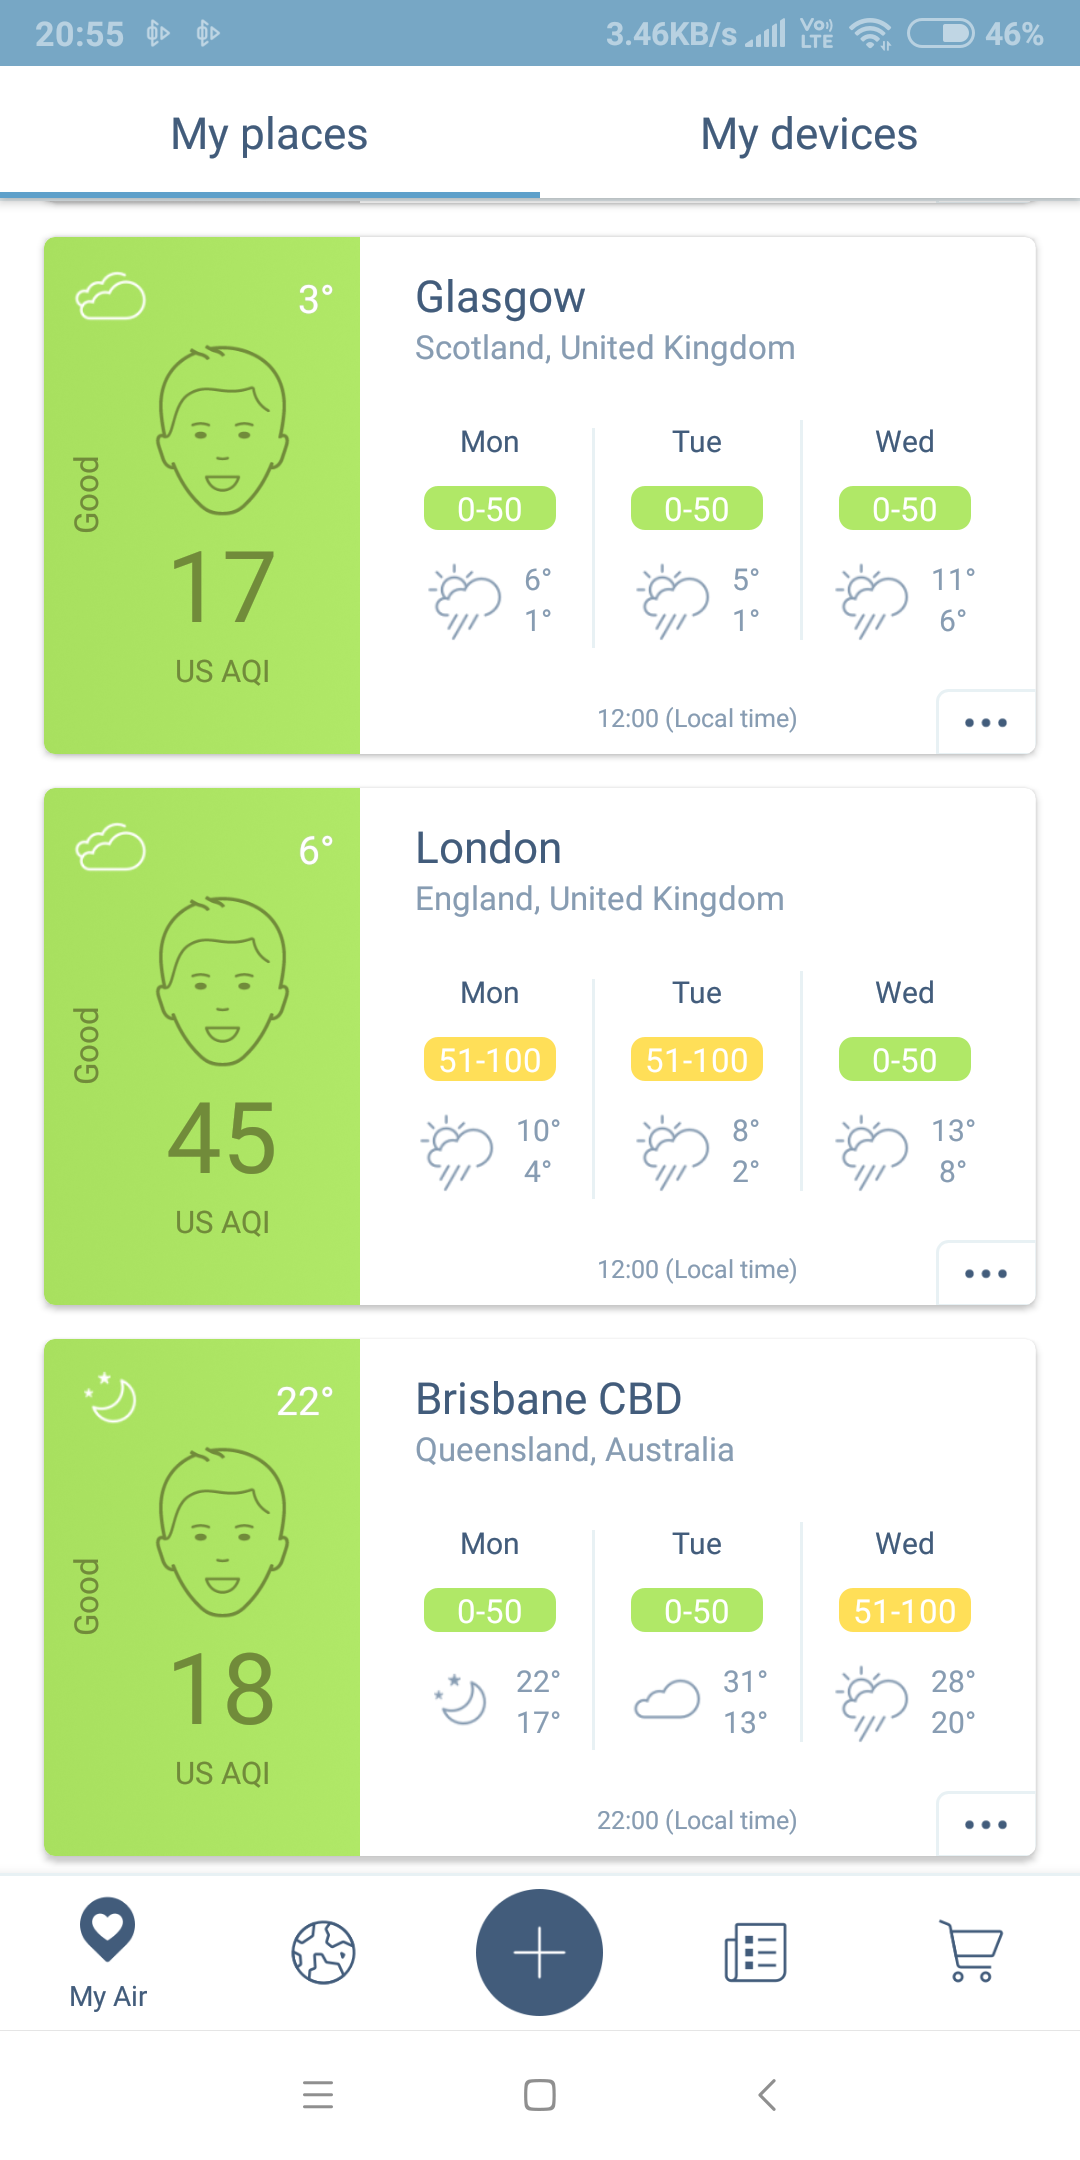Open London card three-dot options
The height and width of the screenshot is (2160, 1080).
click(986, 1273)
